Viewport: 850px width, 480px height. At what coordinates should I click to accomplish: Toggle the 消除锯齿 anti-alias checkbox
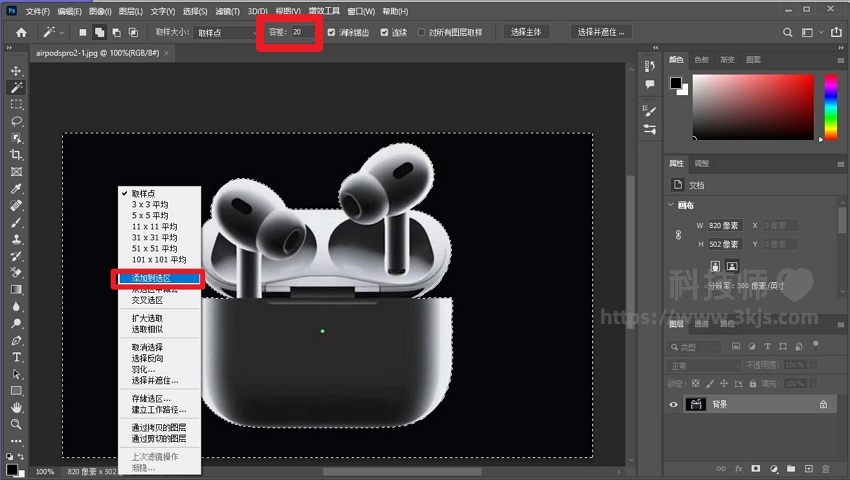pos(331,33)
